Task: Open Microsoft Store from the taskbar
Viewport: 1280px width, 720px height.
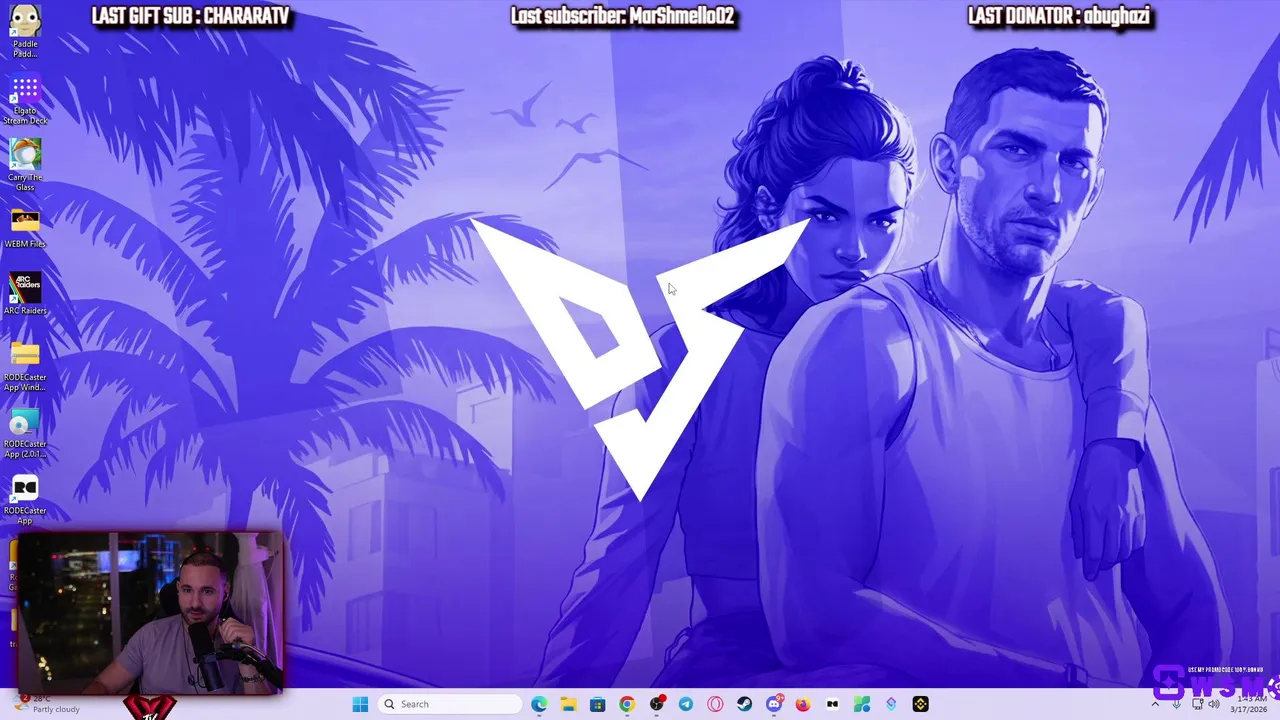Action: pos(597,704)
